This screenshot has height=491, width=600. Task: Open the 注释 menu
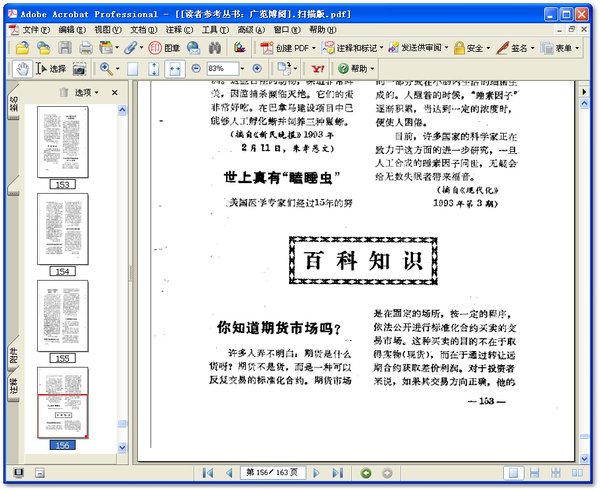tap(179, 29)
